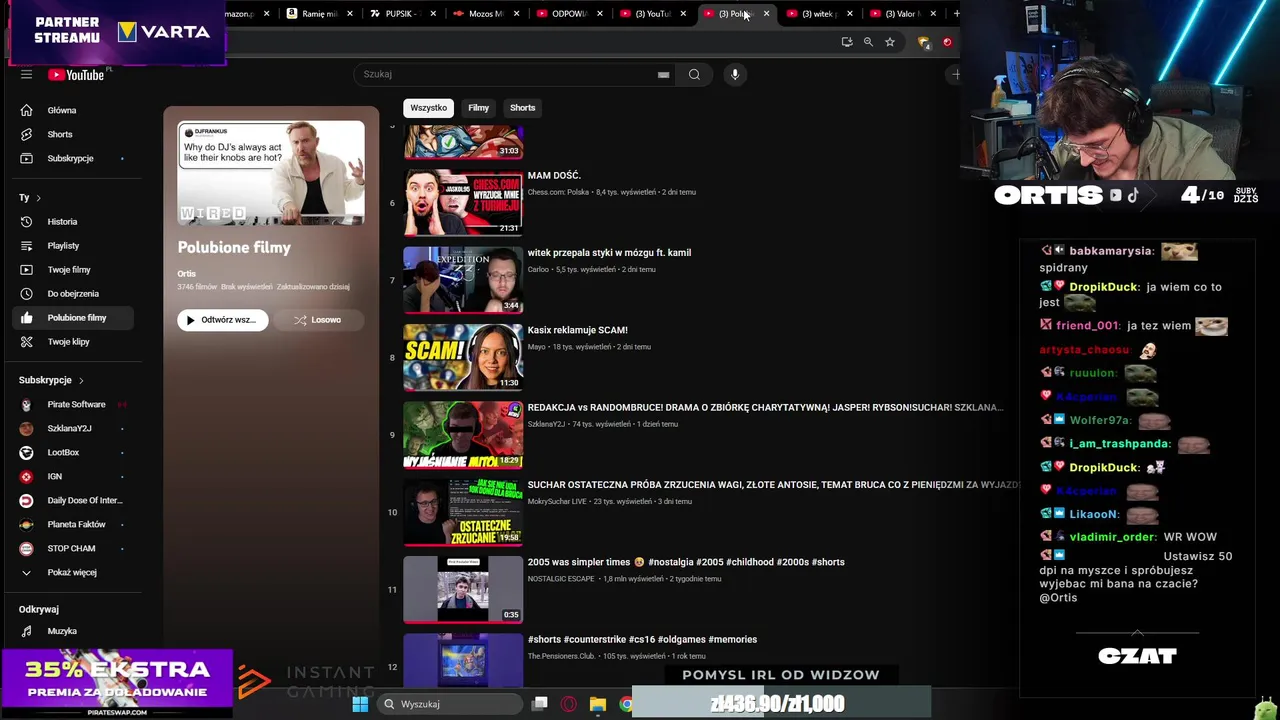
Task: Open Pirate Software channel subscription
Action: click(75, 405)
